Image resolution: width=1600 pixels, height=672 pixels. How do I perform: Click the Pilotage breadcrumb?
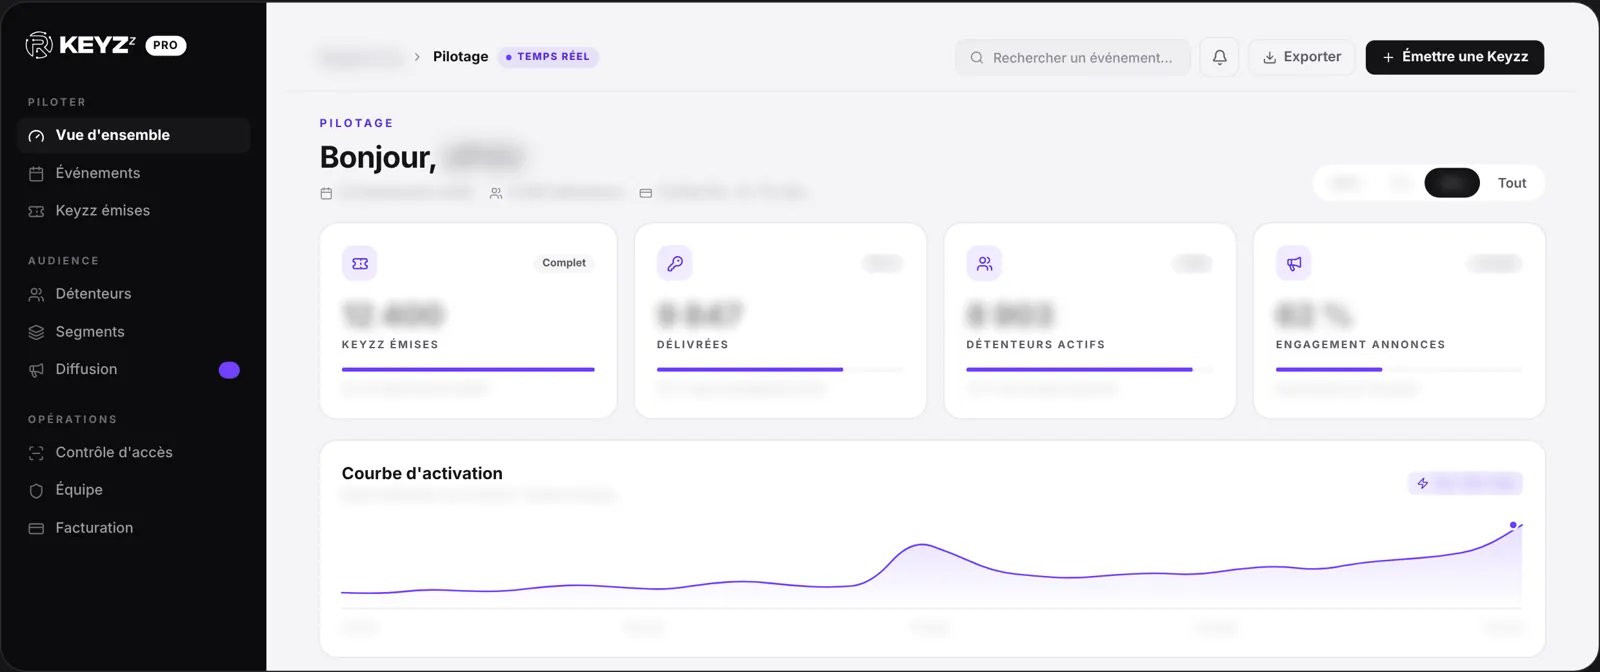461,57
